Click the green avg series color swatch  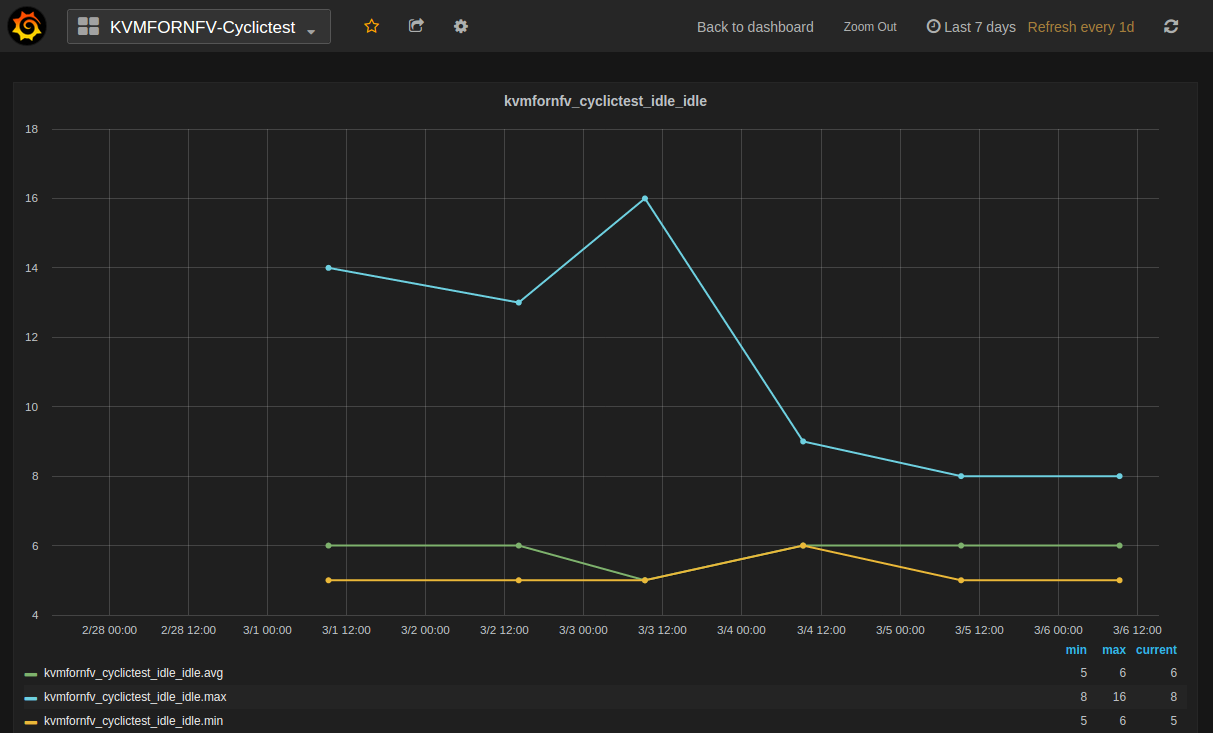(31, 674)
